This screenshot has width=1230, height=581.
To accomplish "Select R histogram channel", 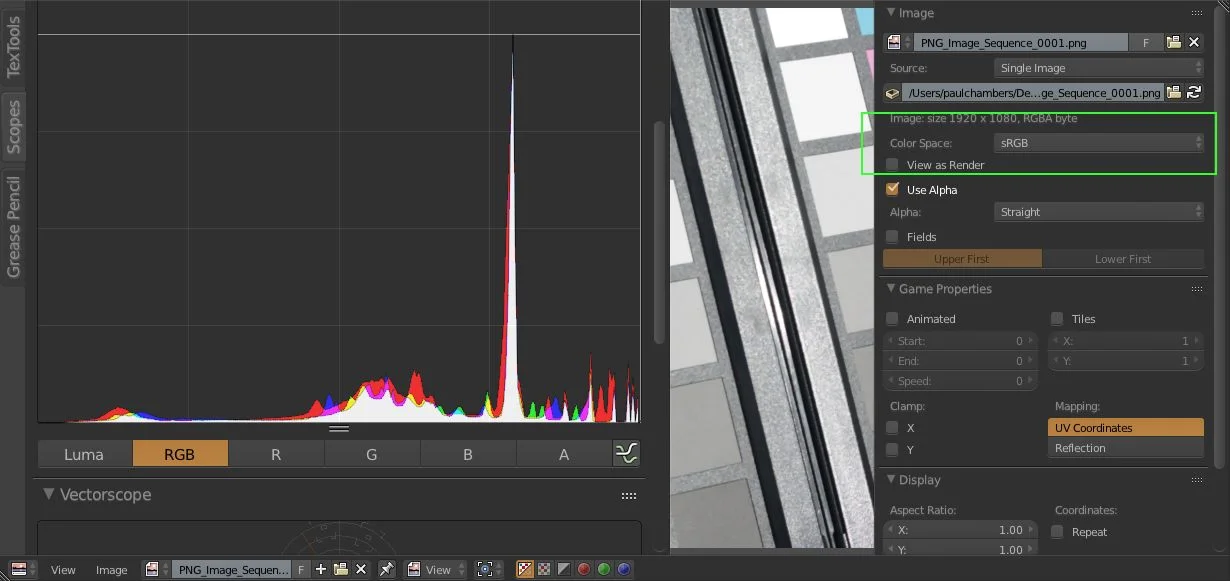I will pyautogui.click(x=276, y=454).
